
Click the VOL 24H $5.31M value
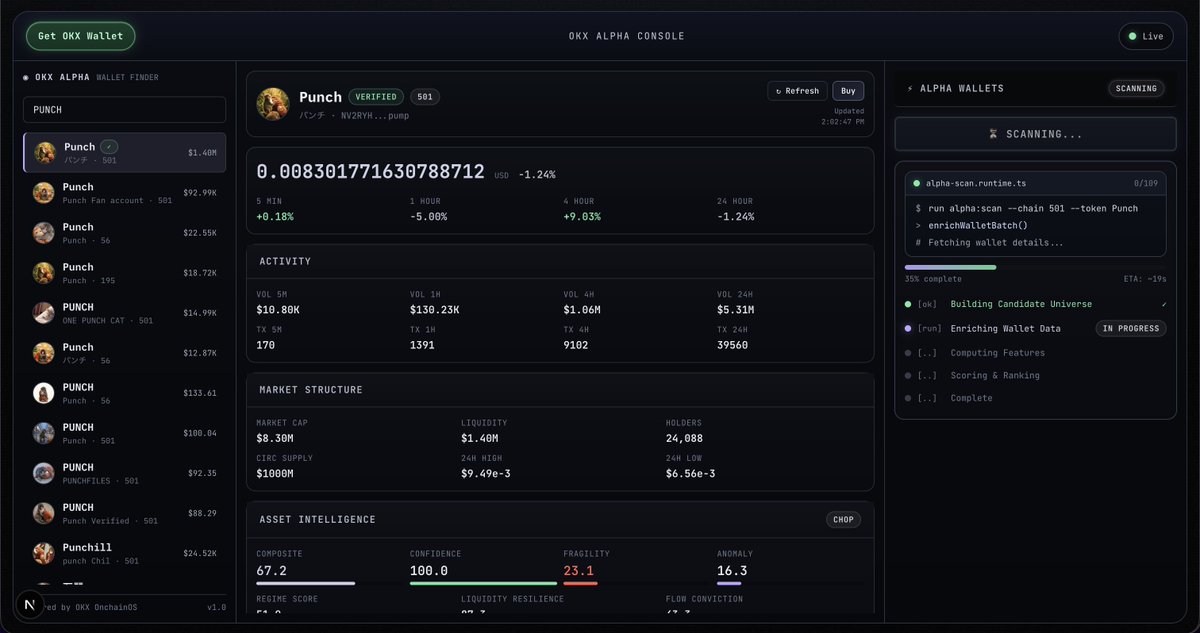coord(738,310)
